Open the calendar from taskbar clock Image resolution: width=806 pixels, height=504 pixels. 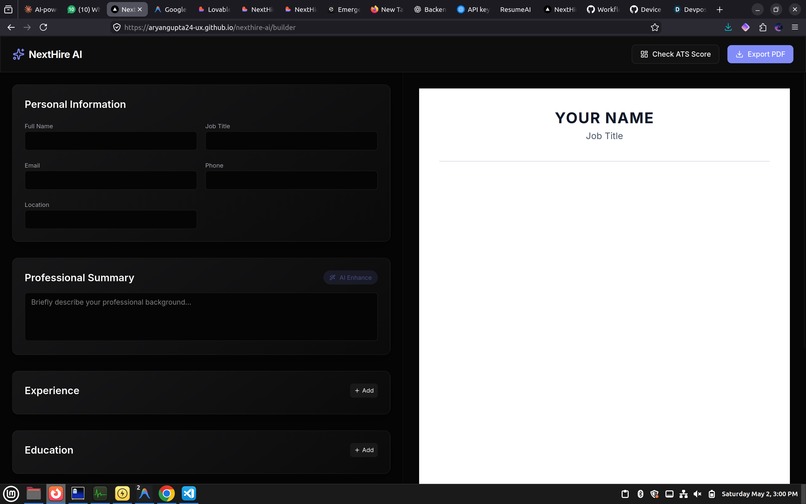pos(760,494)
